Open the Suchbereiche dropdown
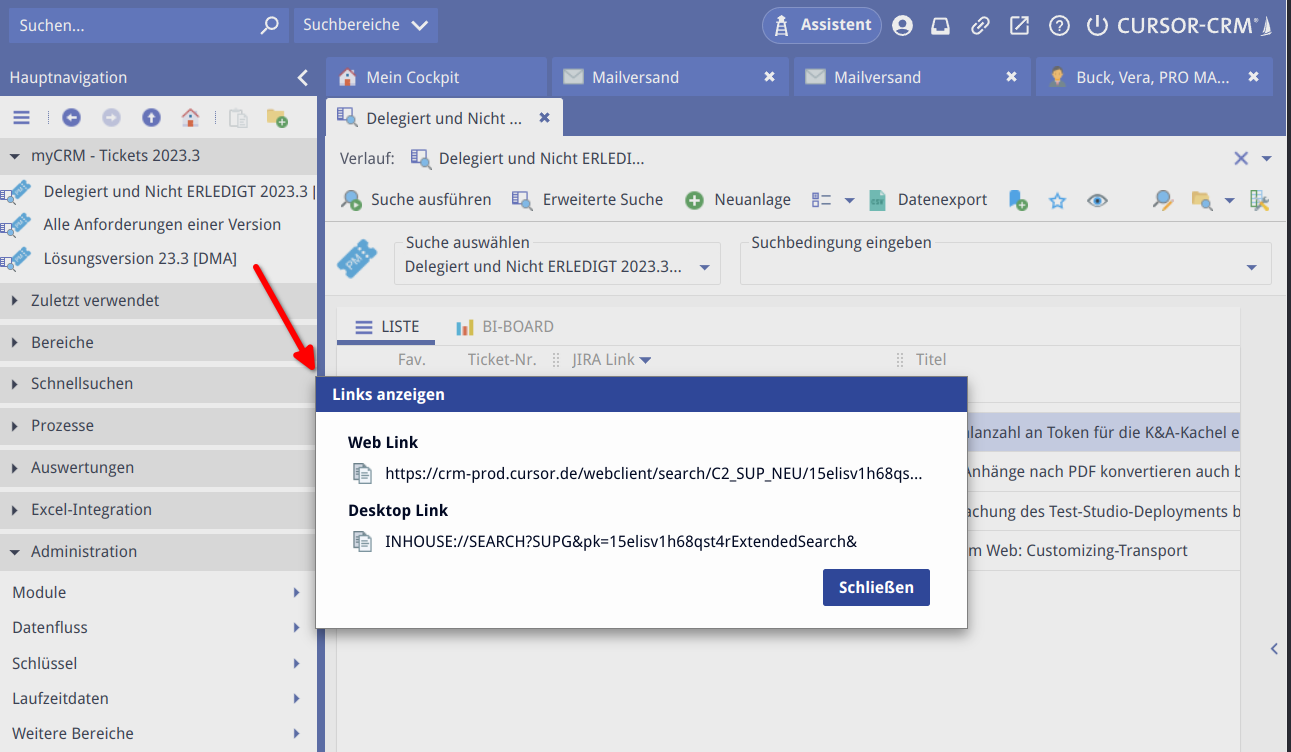The height and width of the screenshot is (752, 1291). click(x=365, y=25)
